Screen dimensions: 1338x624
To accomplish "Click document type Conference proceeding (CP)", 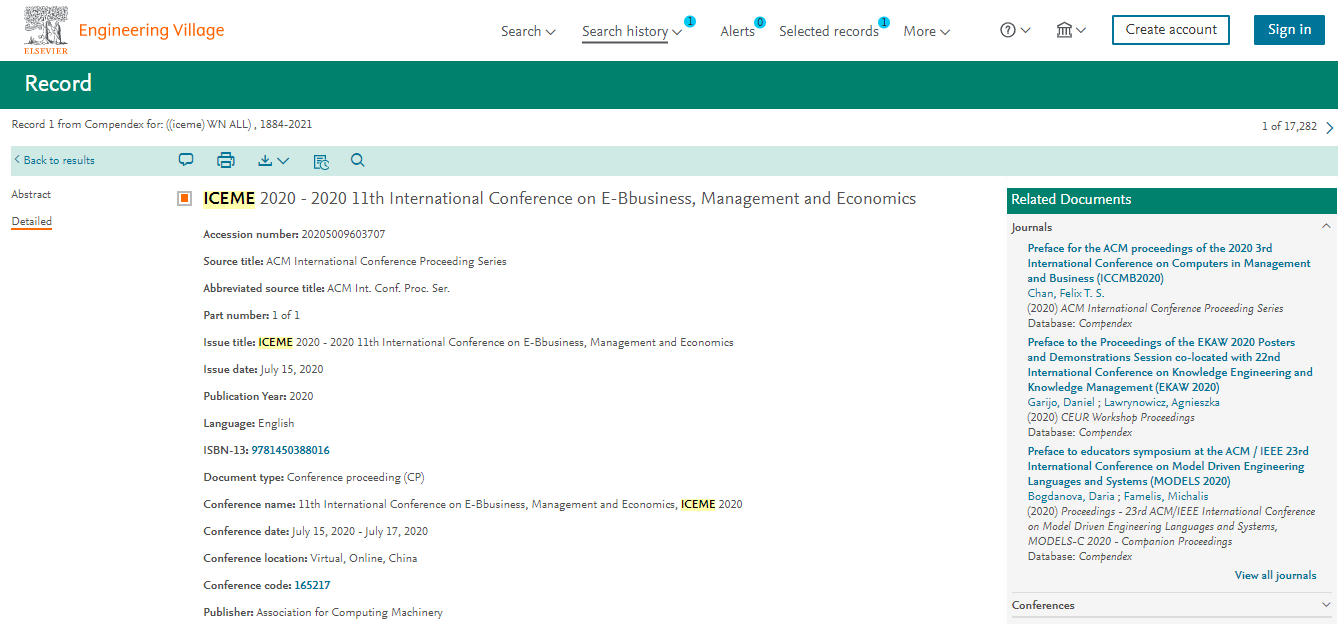I will click(x=356, y=477).
